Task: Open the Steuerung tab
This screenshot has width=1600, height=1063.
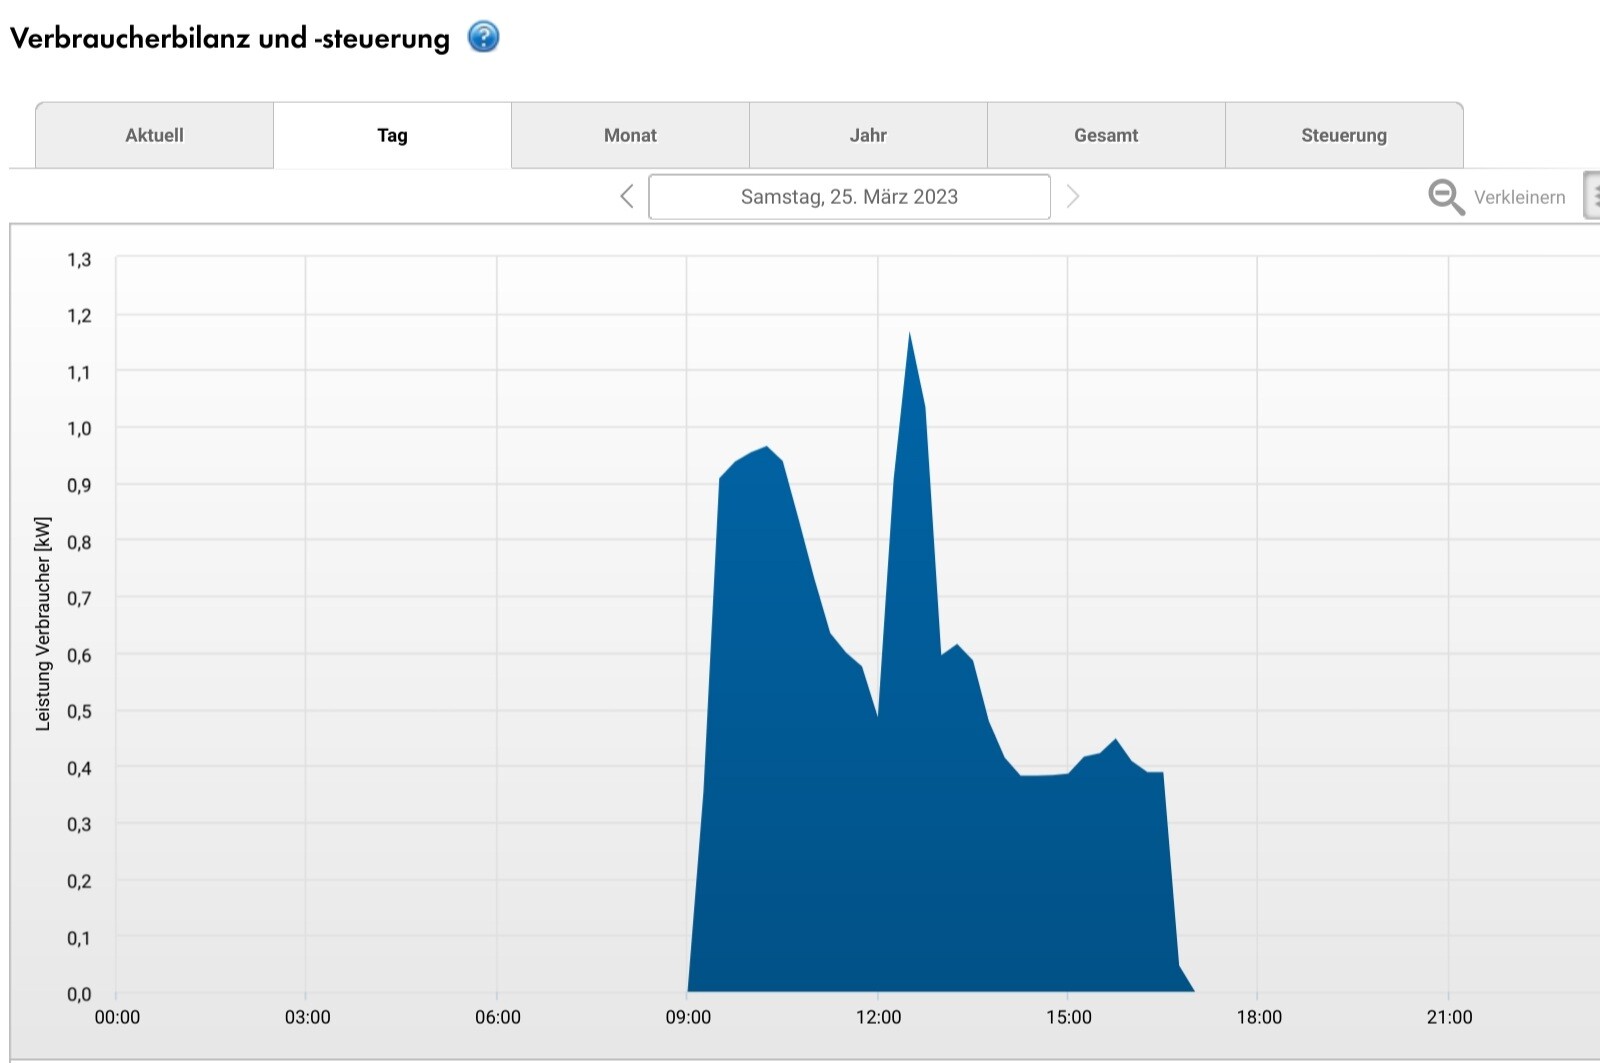Action: (x=1344, y=136)
